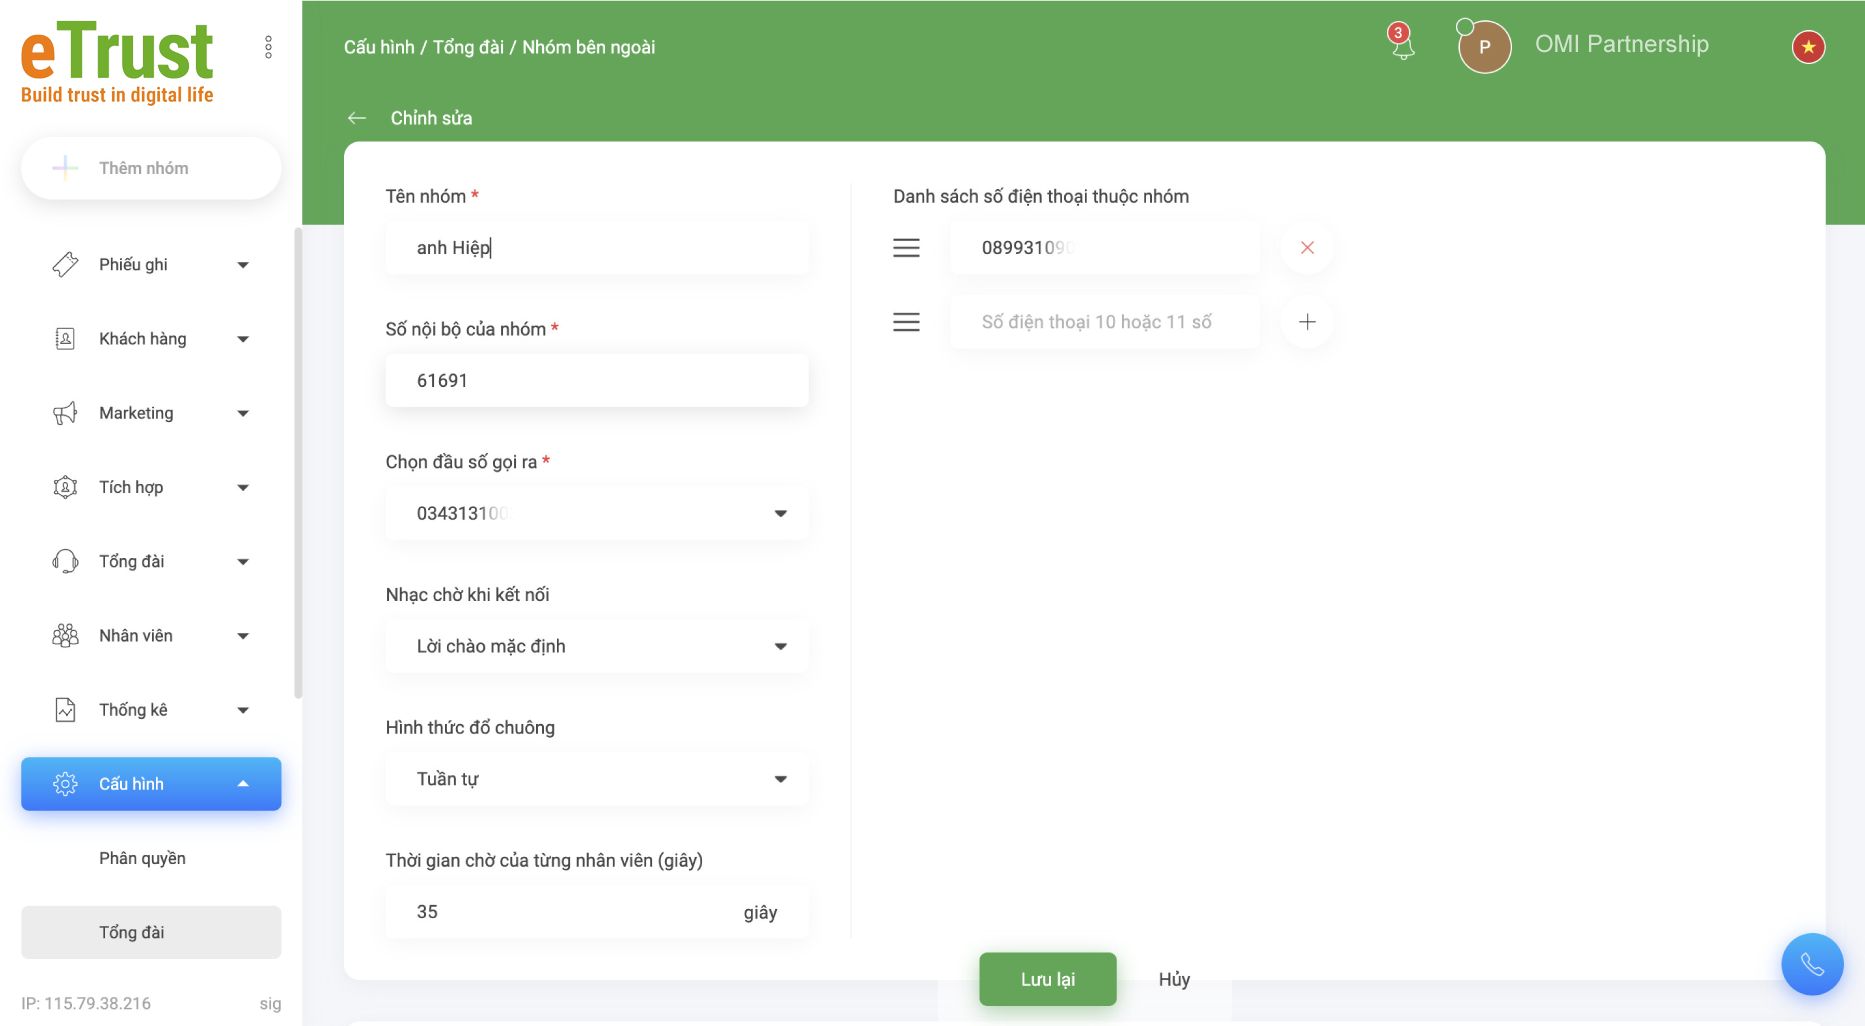Image resolution: width=1865 pixels, height=1026 pixels.
Task: Collapse the Cấu hình sidebar menu
Action: pyautogui.click(x=151, y=784)
